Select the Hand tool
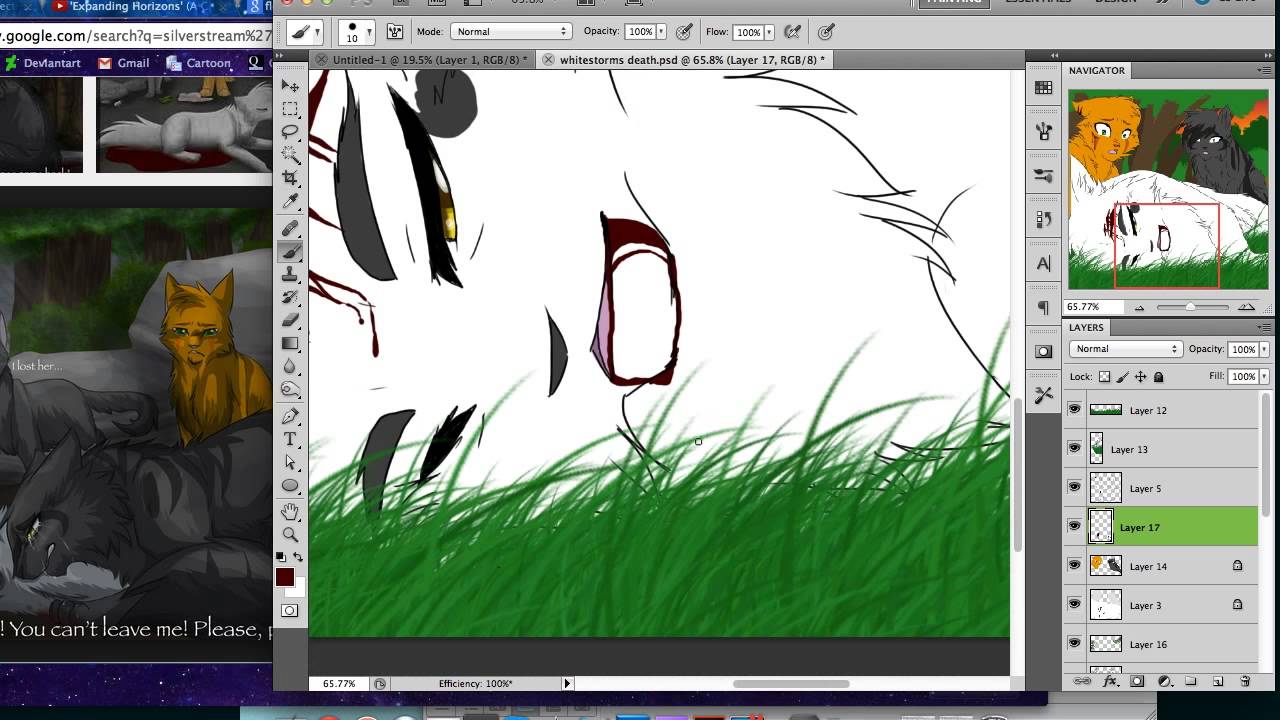1280x720 pixels. (x=290, y=512)
